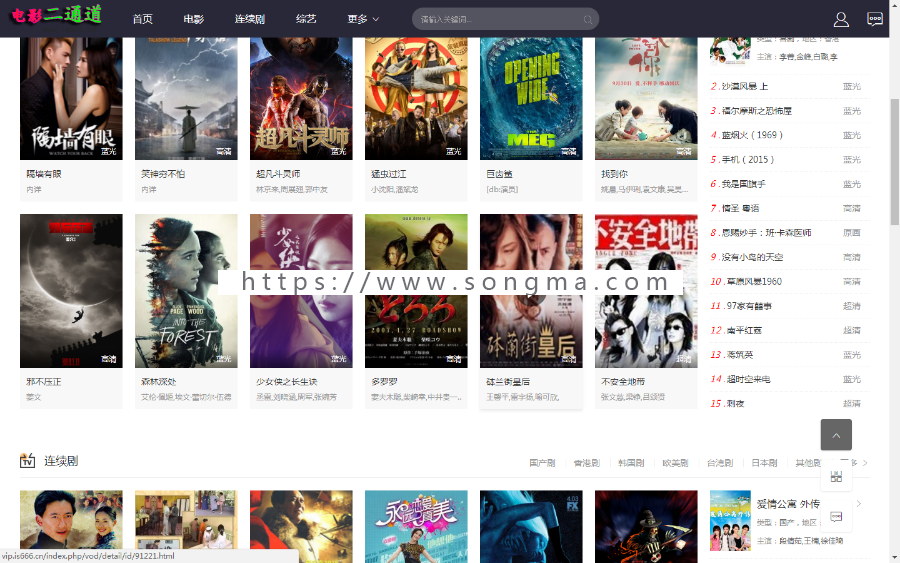Click the 爱情公寓 外传 title text
The image size is (900, 563).
(x=788, y=504)
